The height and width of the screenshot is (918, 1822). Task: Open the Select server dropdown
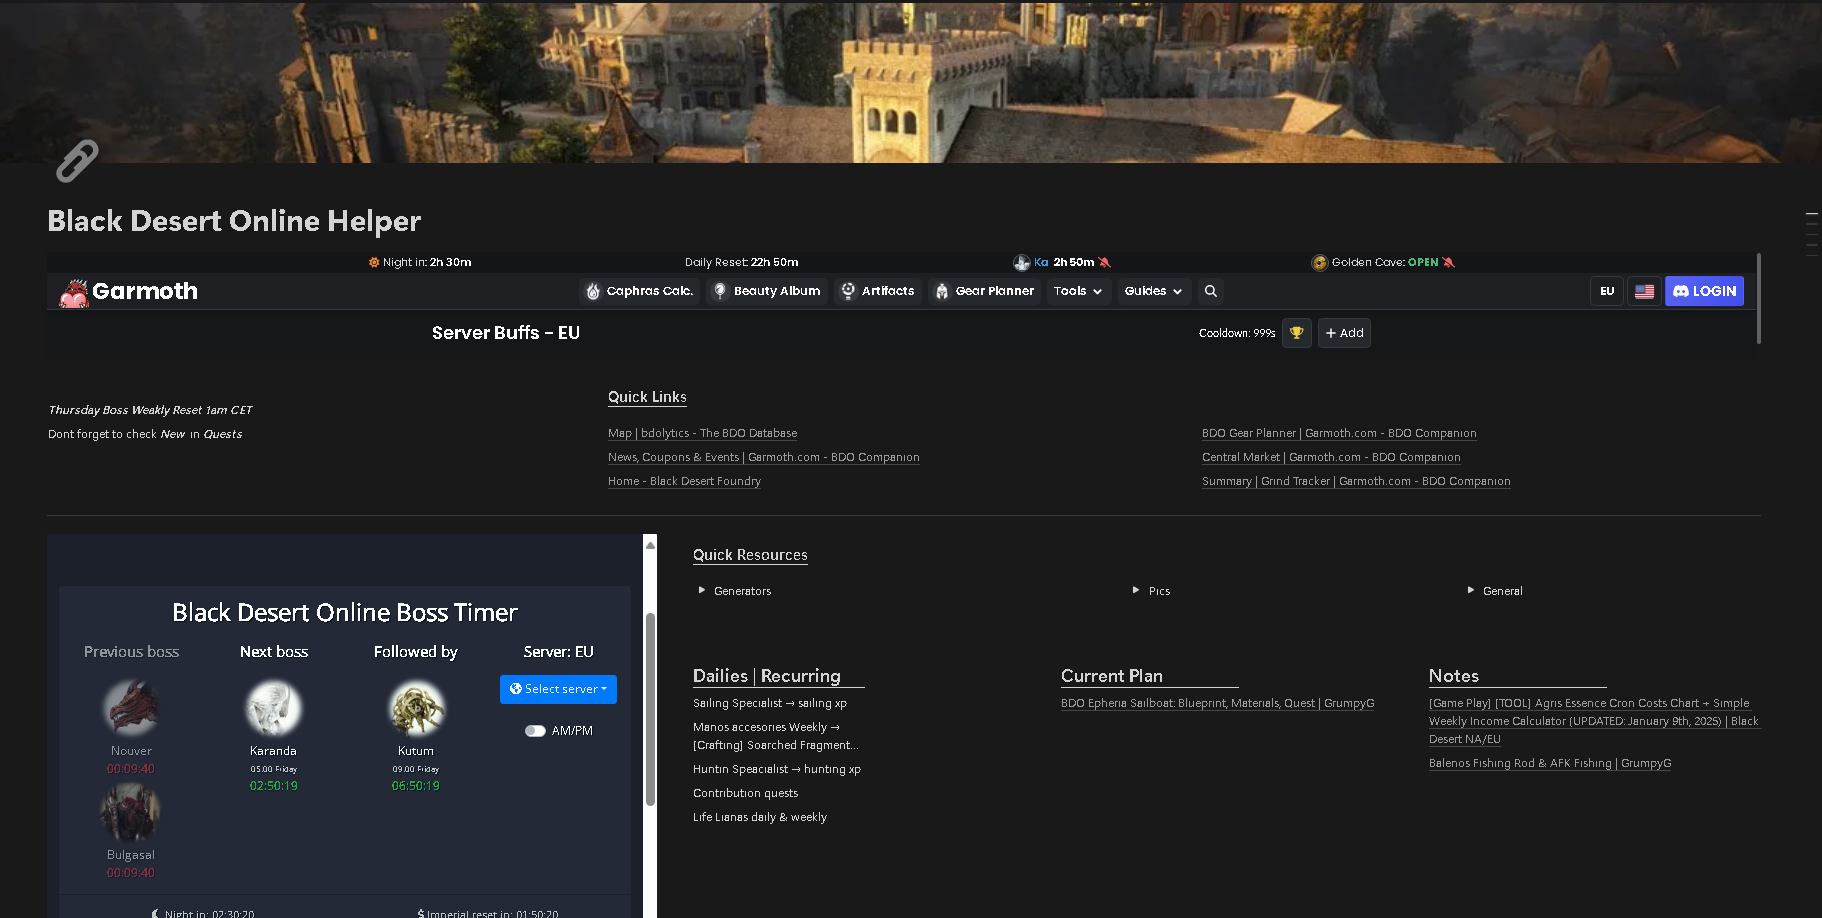[558, 689]
